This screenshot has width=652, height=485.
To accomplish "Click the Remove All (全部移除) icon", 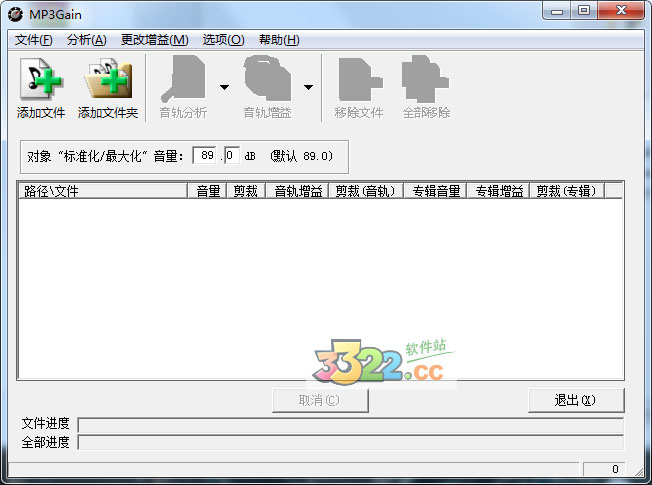I will (425, 79).
